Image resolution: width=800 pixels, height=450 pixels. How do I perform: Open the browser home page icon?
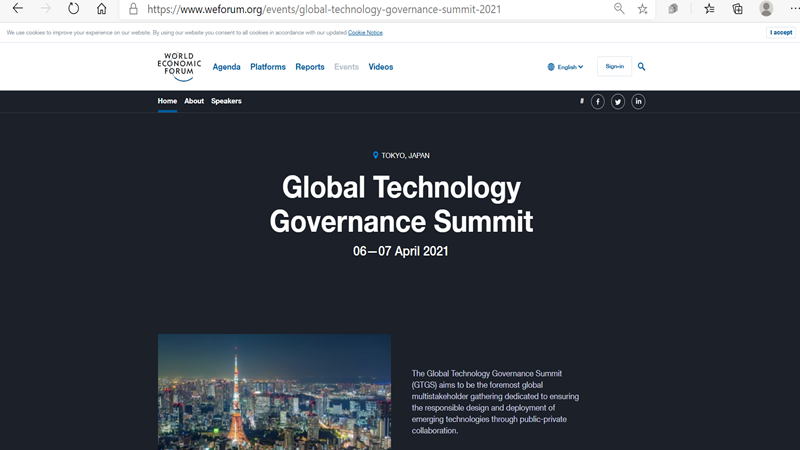[x=102, y=9]
